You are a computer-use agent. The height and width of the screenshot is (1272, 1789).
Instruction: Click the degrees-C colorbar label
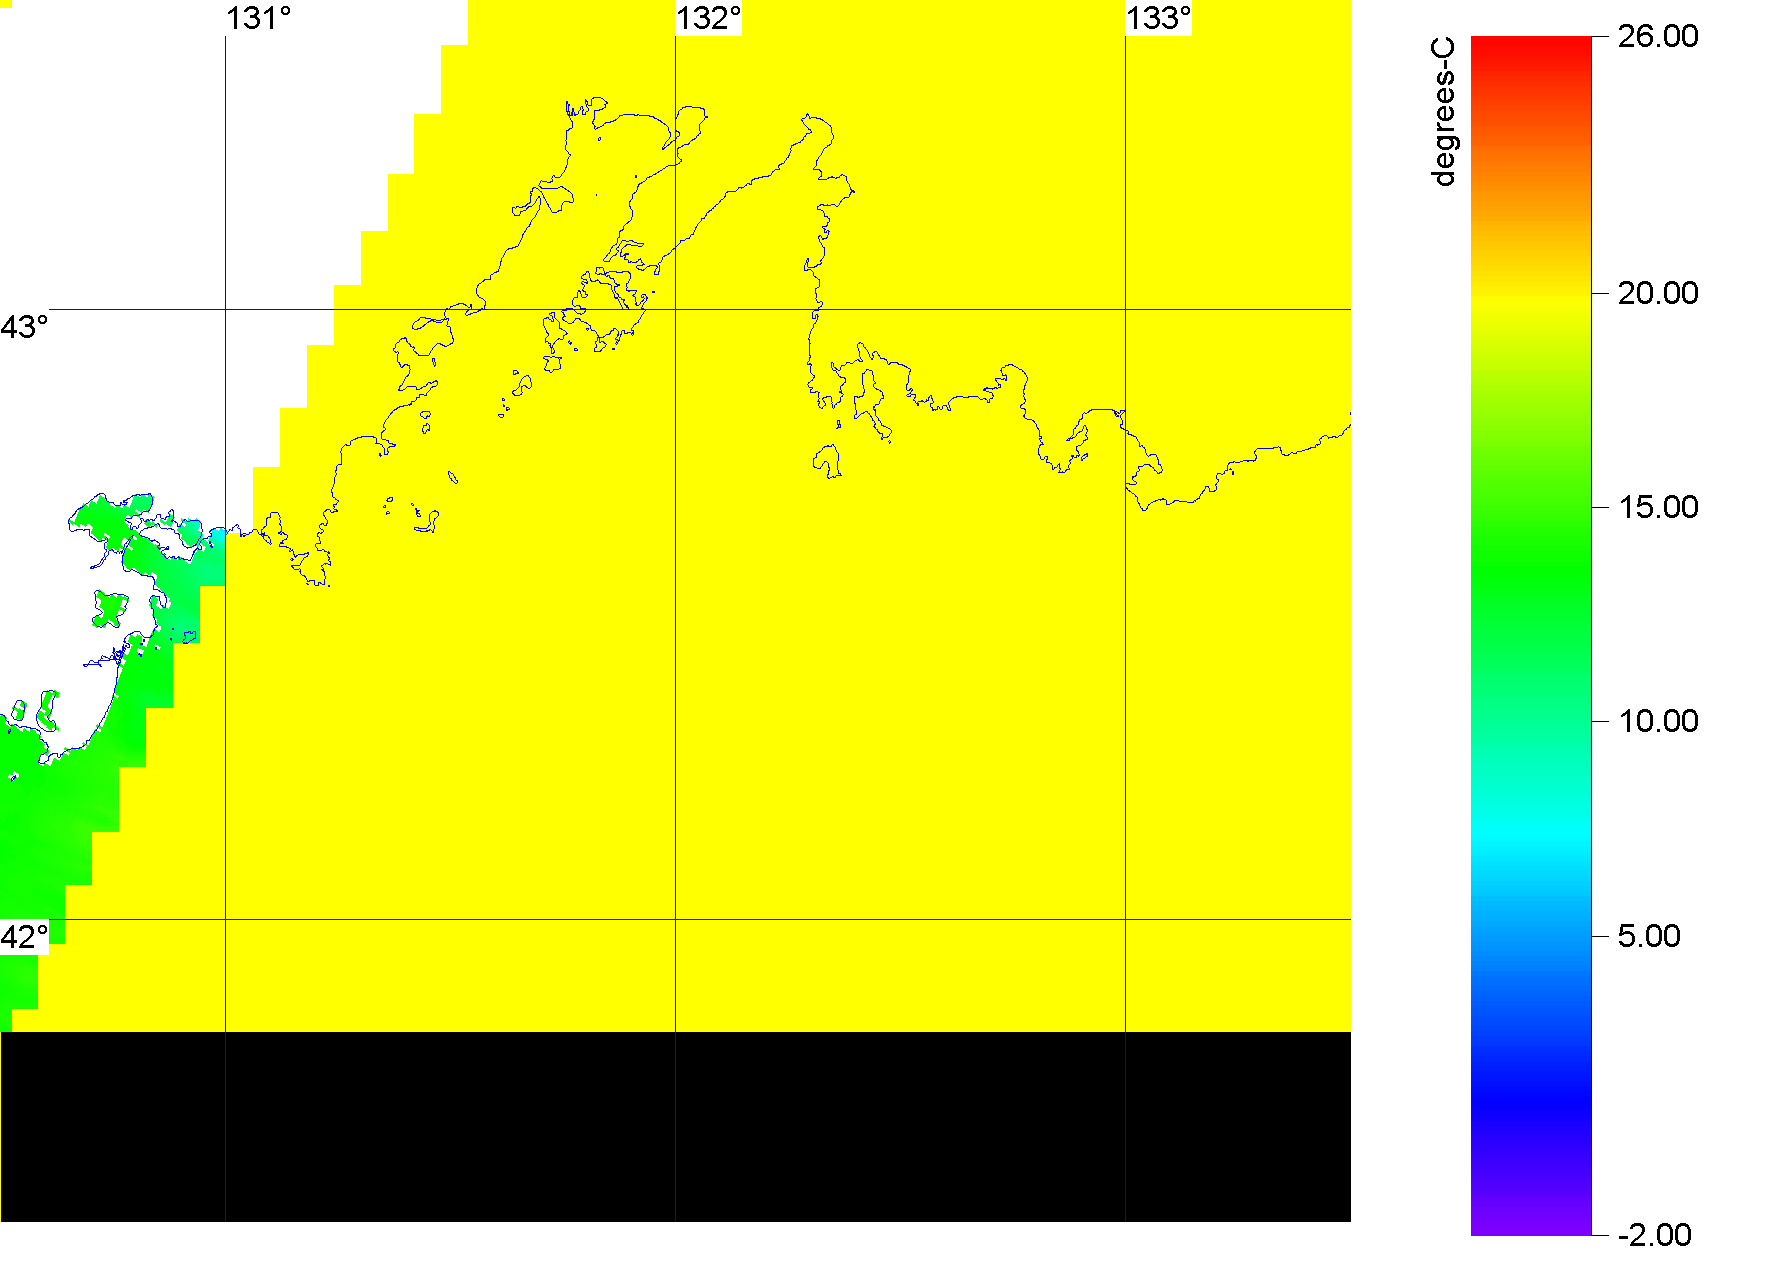1443,112
